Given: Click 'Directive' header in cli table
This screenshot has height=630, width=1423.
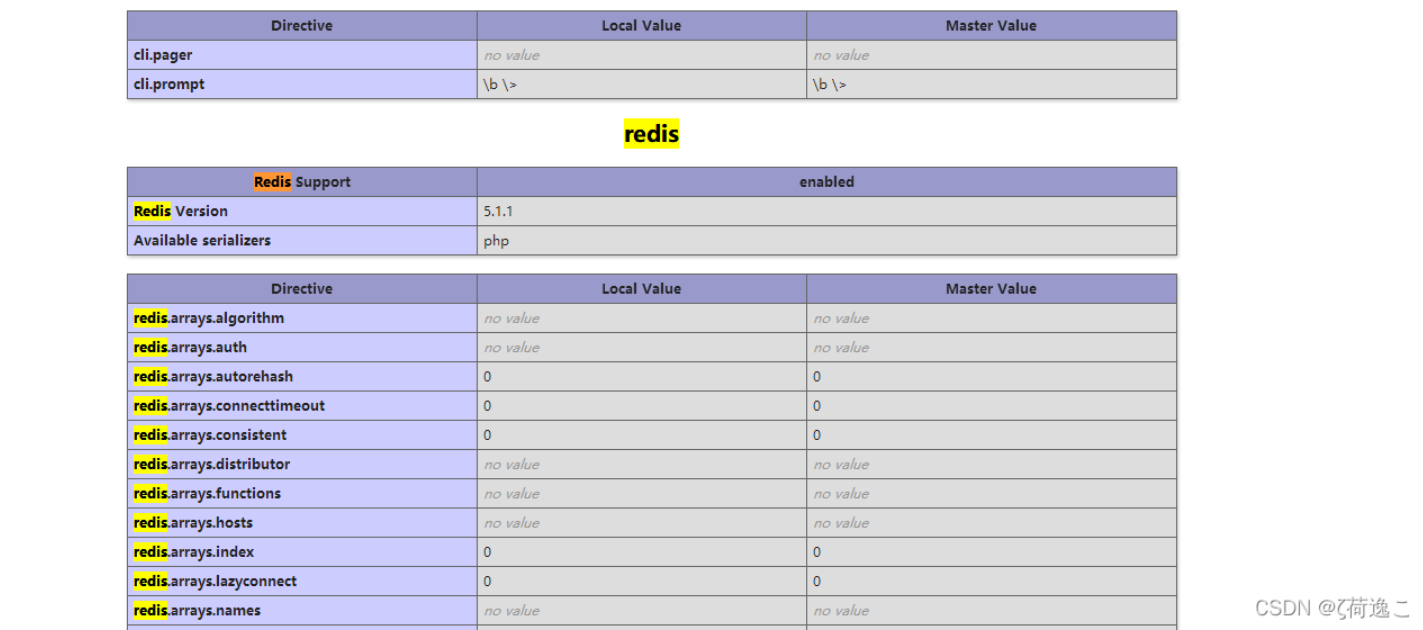Looking at the screenshot, I should pos(302,26).
